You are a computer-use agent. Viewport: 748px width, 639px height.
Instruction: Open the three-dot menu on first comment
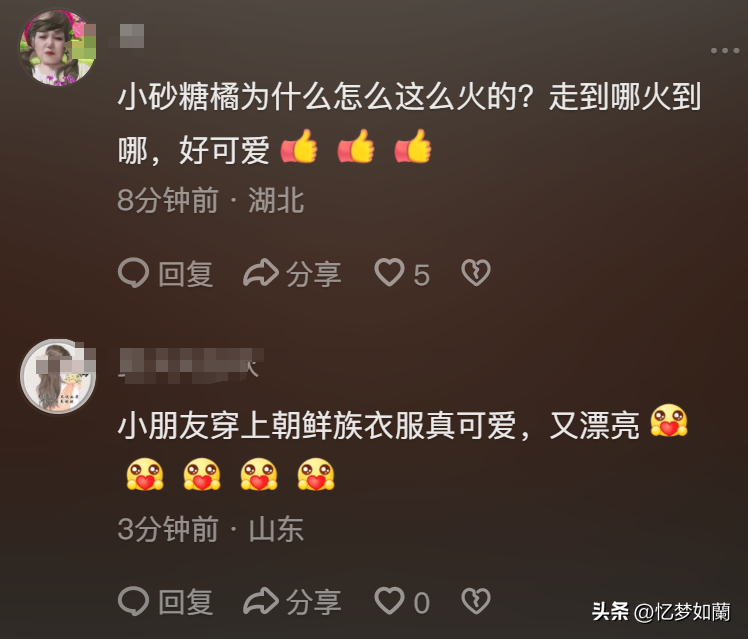pyautogui.click(x=725, y=51)
